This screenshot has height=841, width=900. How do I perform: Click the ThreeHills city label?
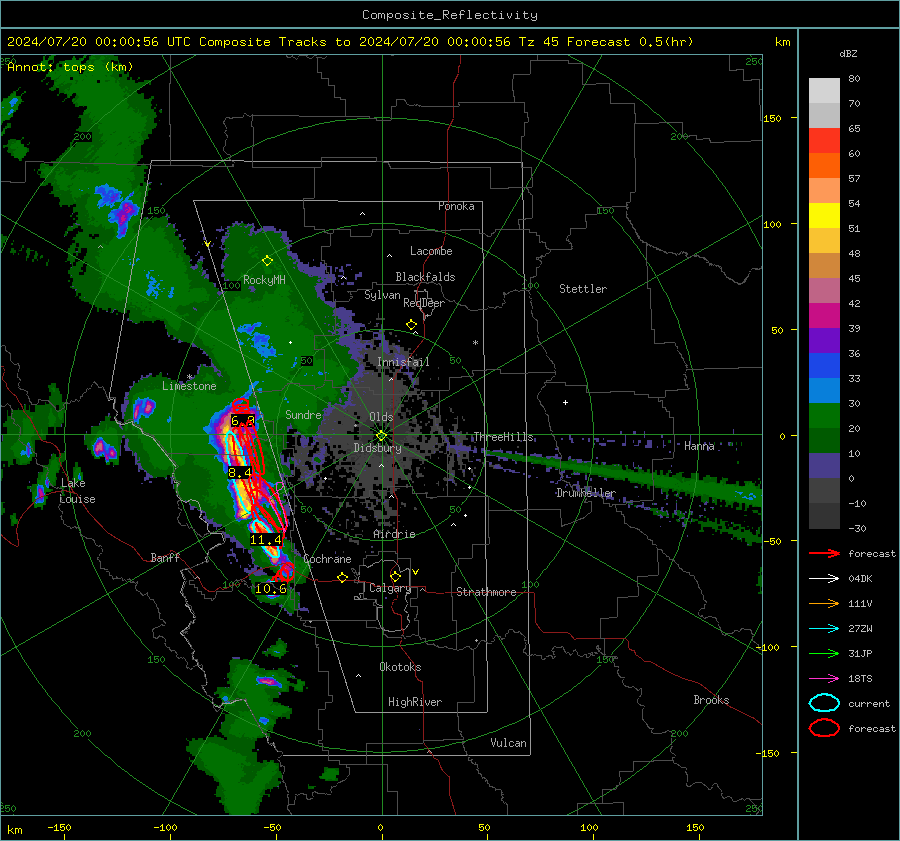click(x=503, y=437)
